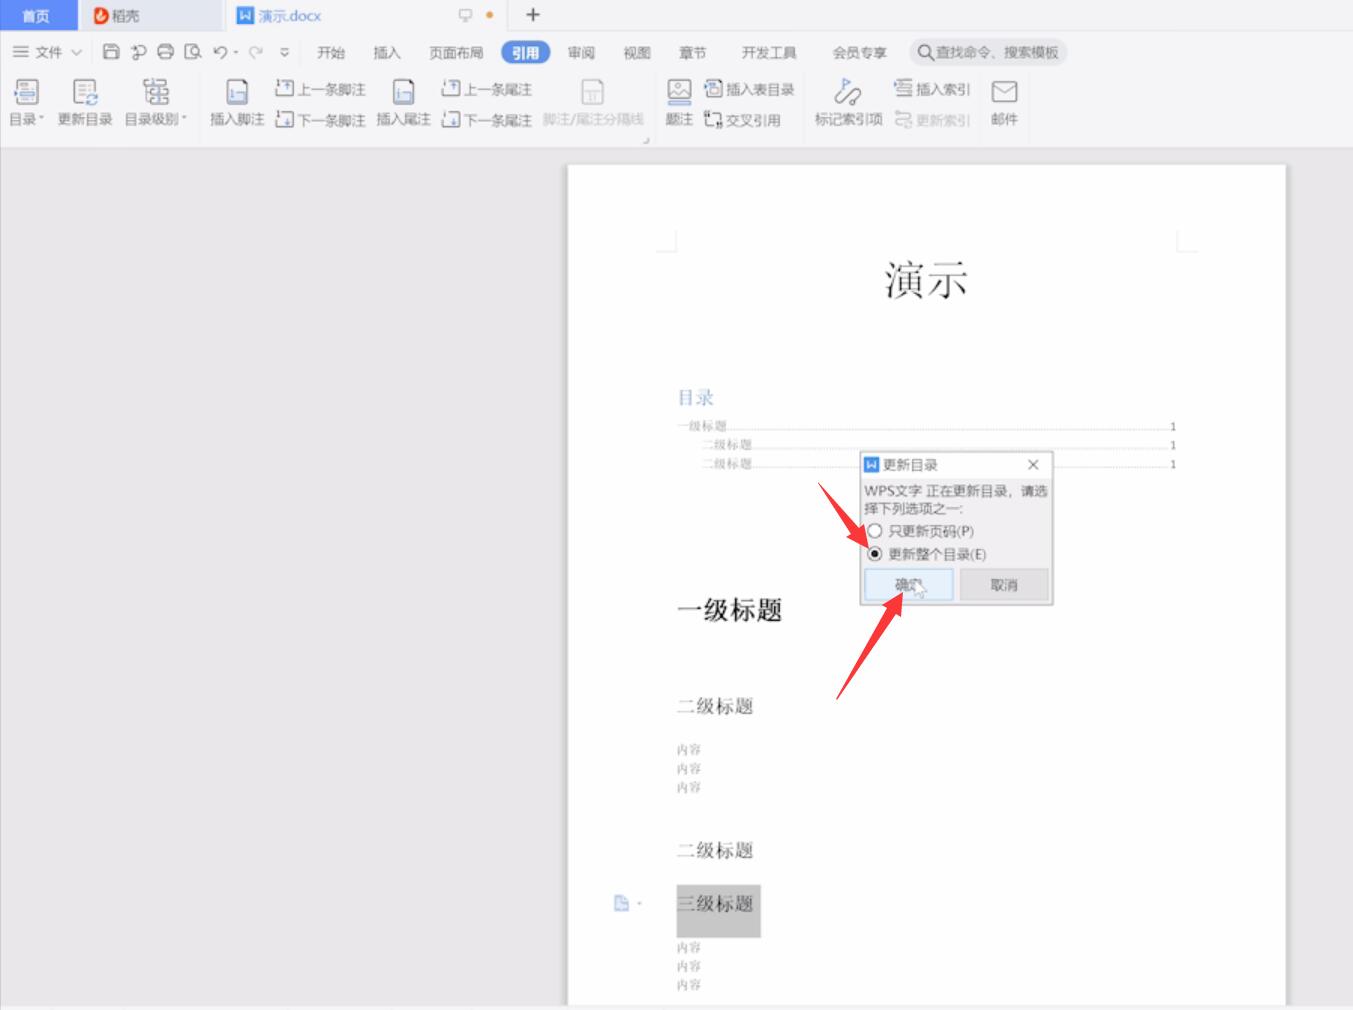Screen dimensions: 1353x1010
Task: Go to 上一条脚注
Action: [x=320, y=89]
